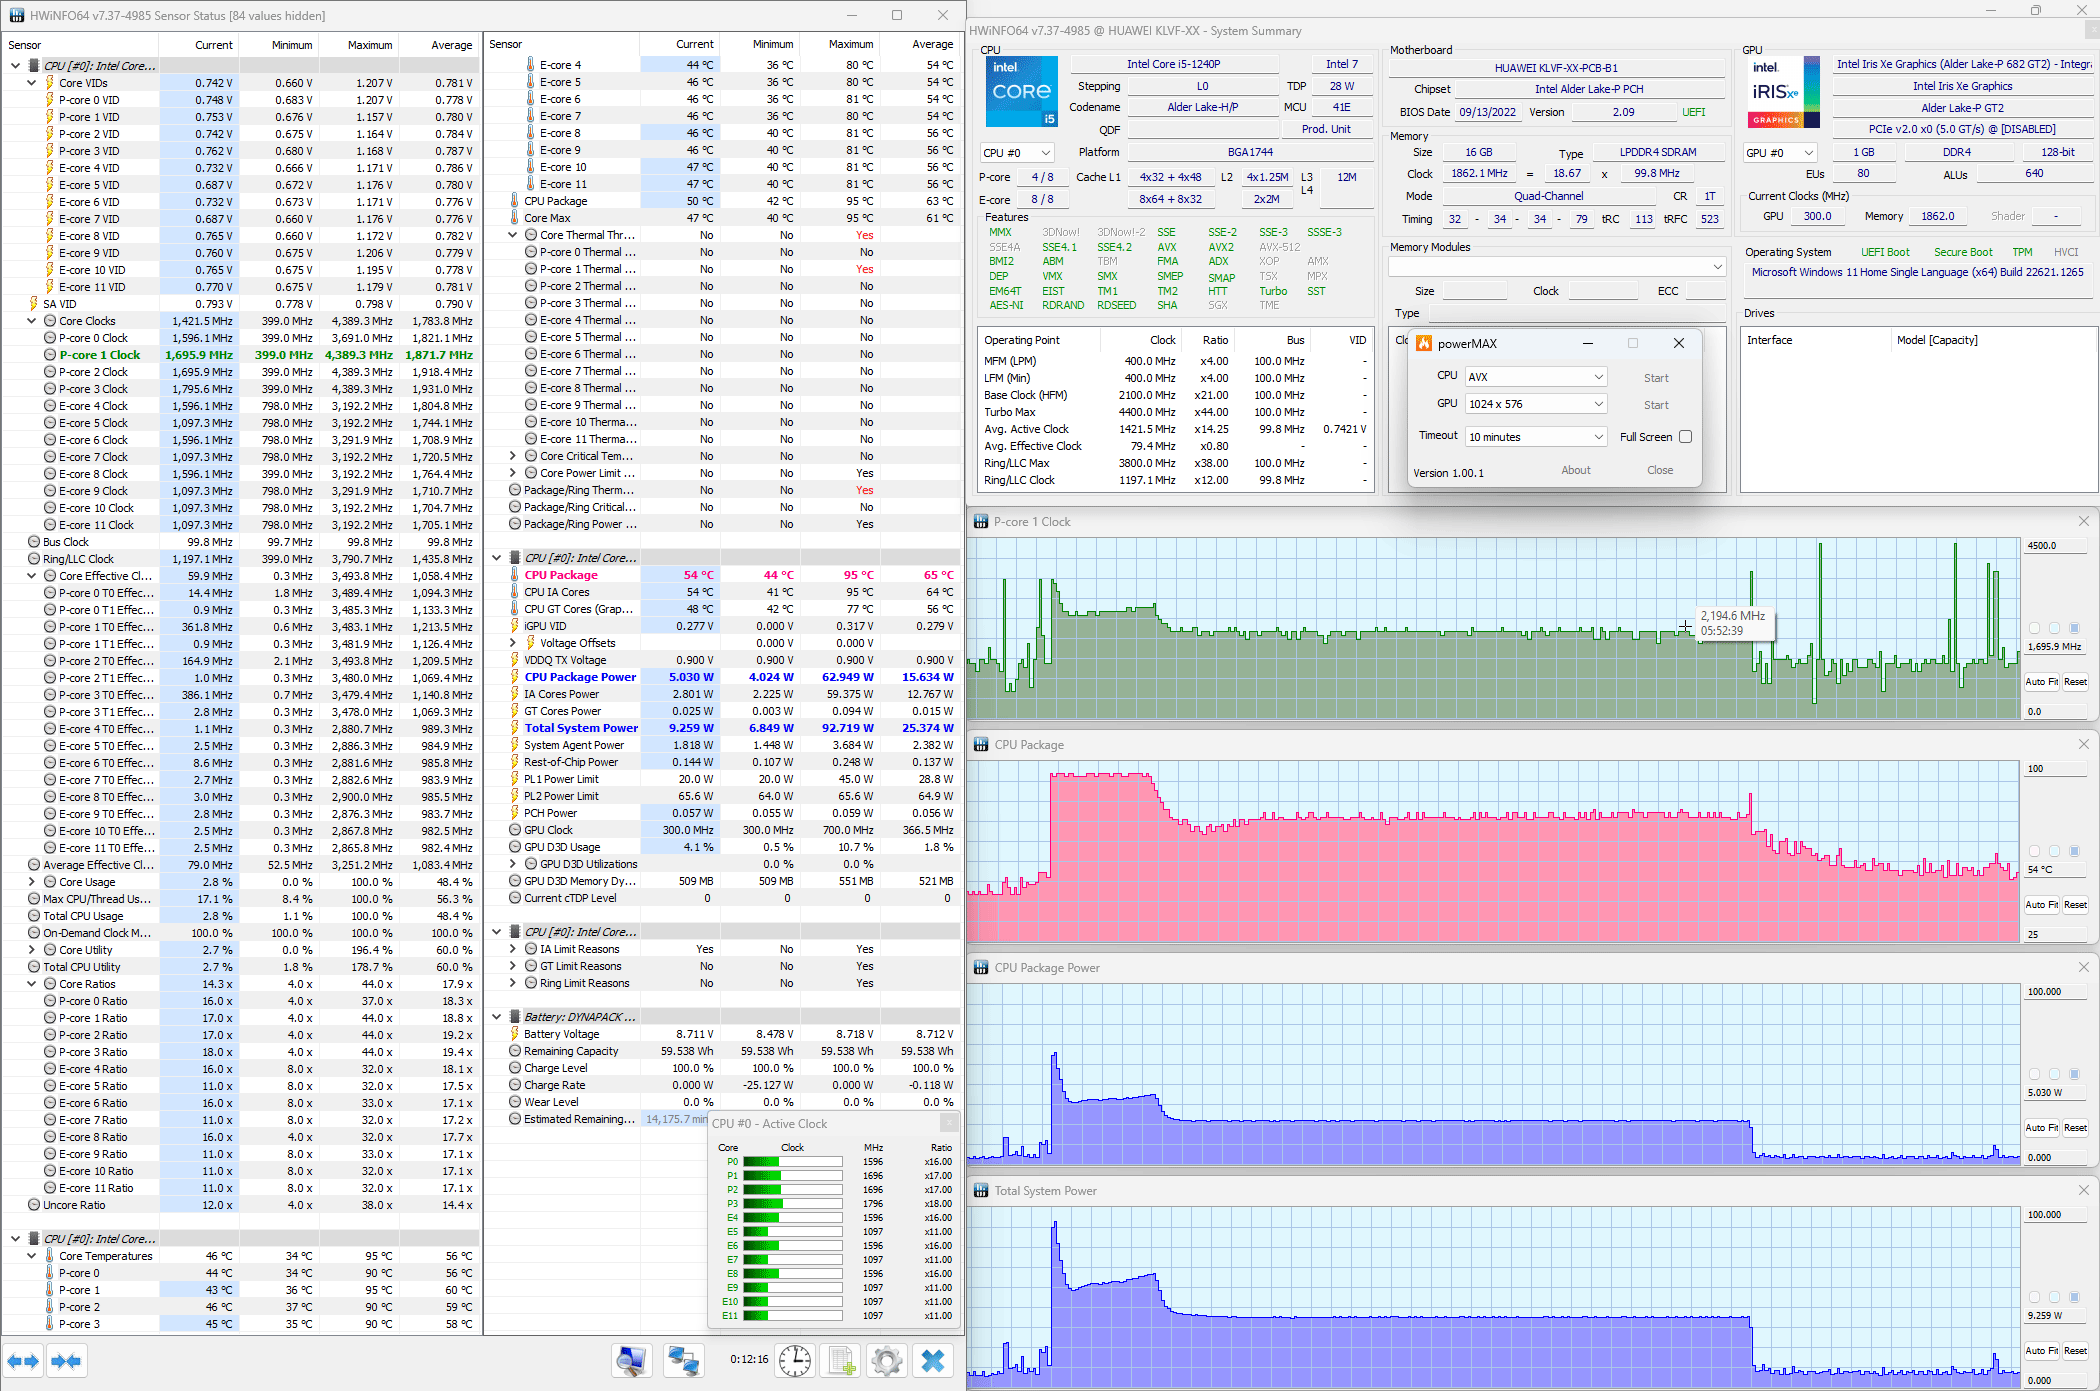Open the Memory Modules dropdown
This screenshot has height=1391, width=2100.
pyautogui.click(x=1557, y=267)
